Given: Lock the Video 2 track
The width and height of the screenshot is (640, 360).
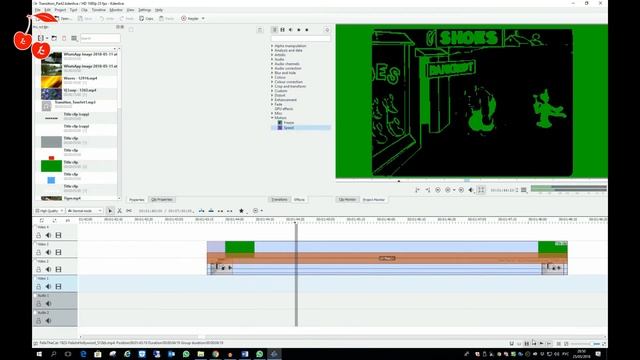Looking at the screenshot, I should pos(39,269).
